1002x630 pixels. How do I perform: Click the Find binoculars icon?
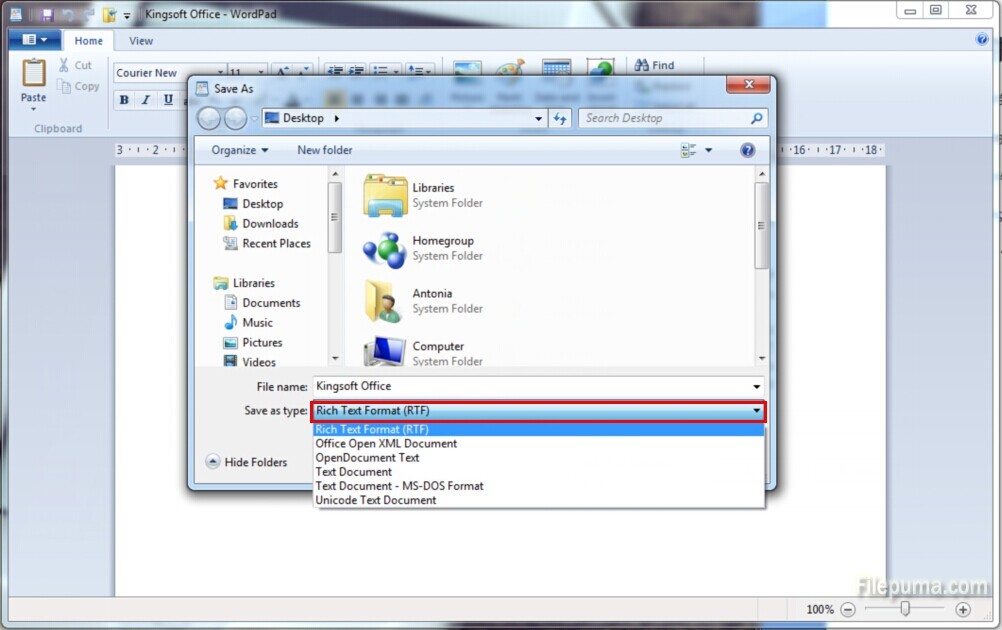click(643, 65)
